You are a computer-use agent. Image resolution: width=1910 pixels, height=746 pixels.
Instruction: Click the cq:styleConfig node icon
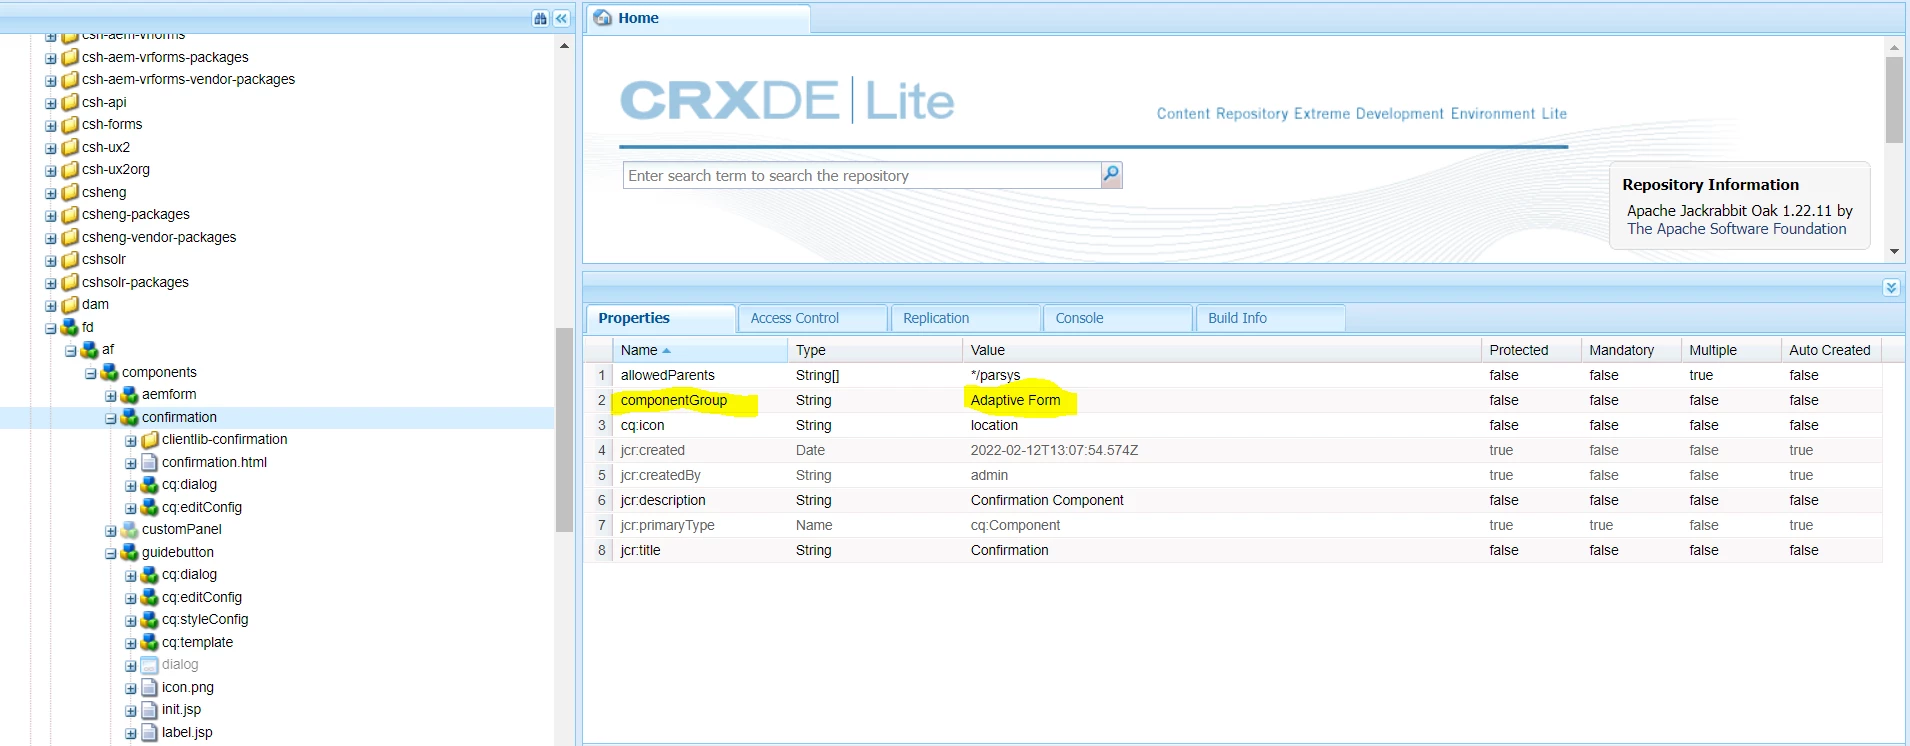coord(150,619)
